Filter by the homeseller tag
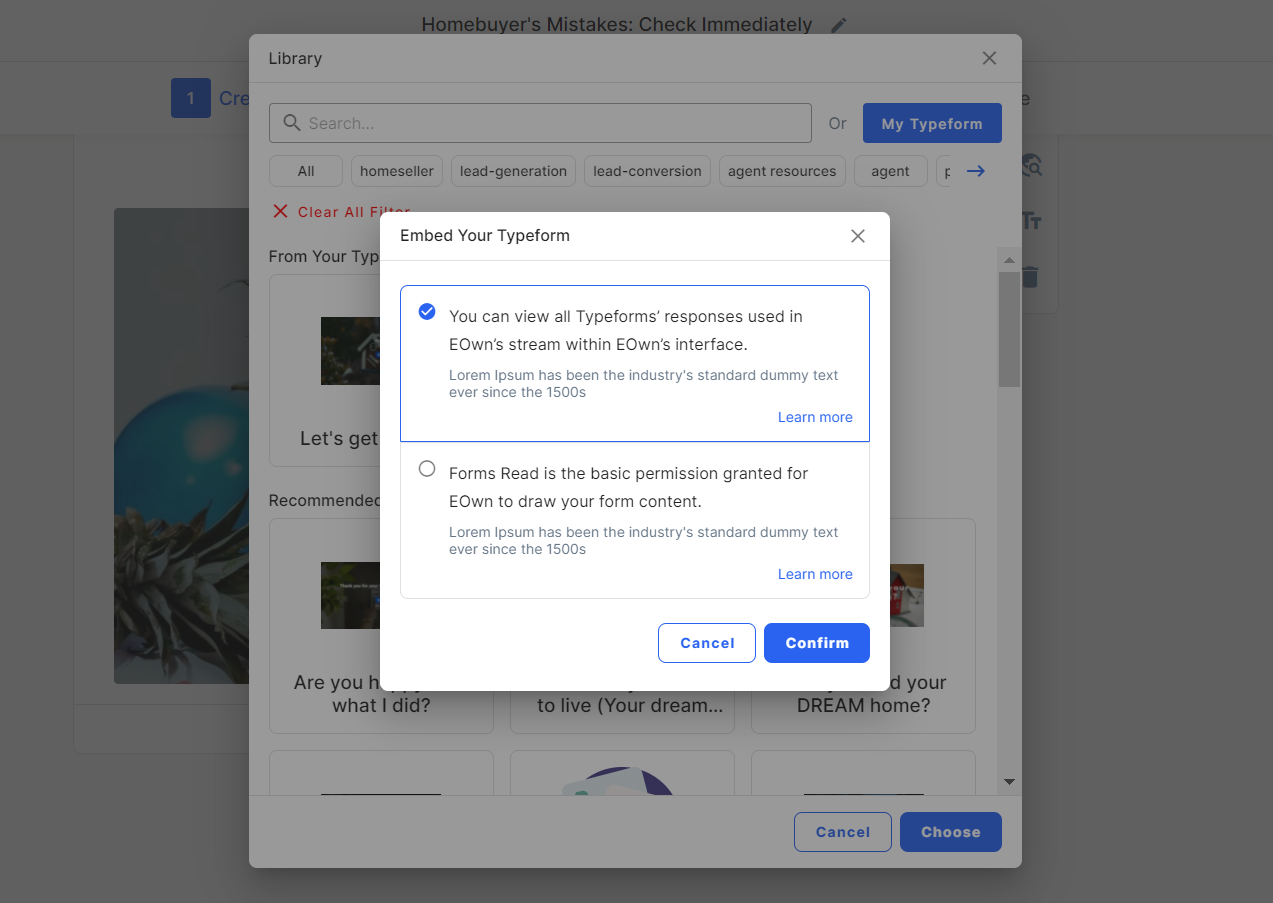 [397, 171]
